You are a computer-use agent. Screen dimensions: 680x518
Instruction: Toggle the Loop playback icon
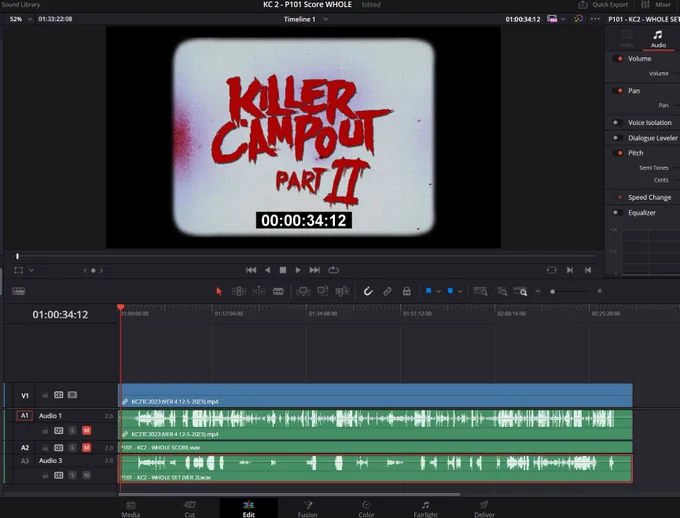[x=333, y=270]
